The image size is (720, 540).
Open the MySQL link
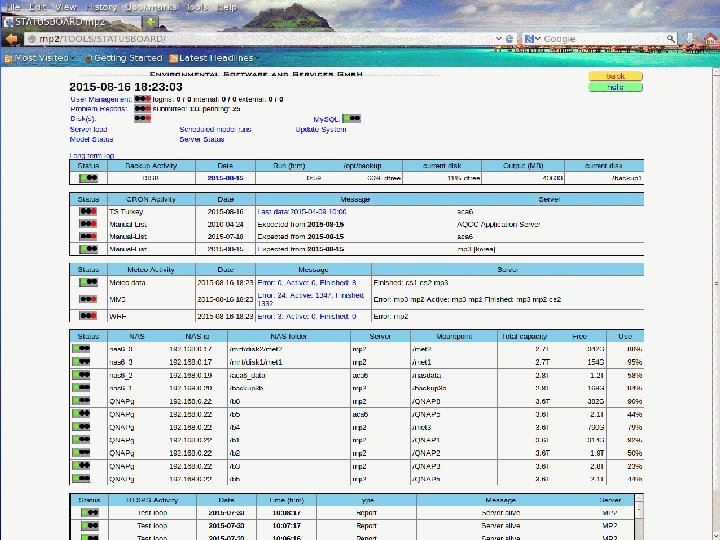coord(326,119)
